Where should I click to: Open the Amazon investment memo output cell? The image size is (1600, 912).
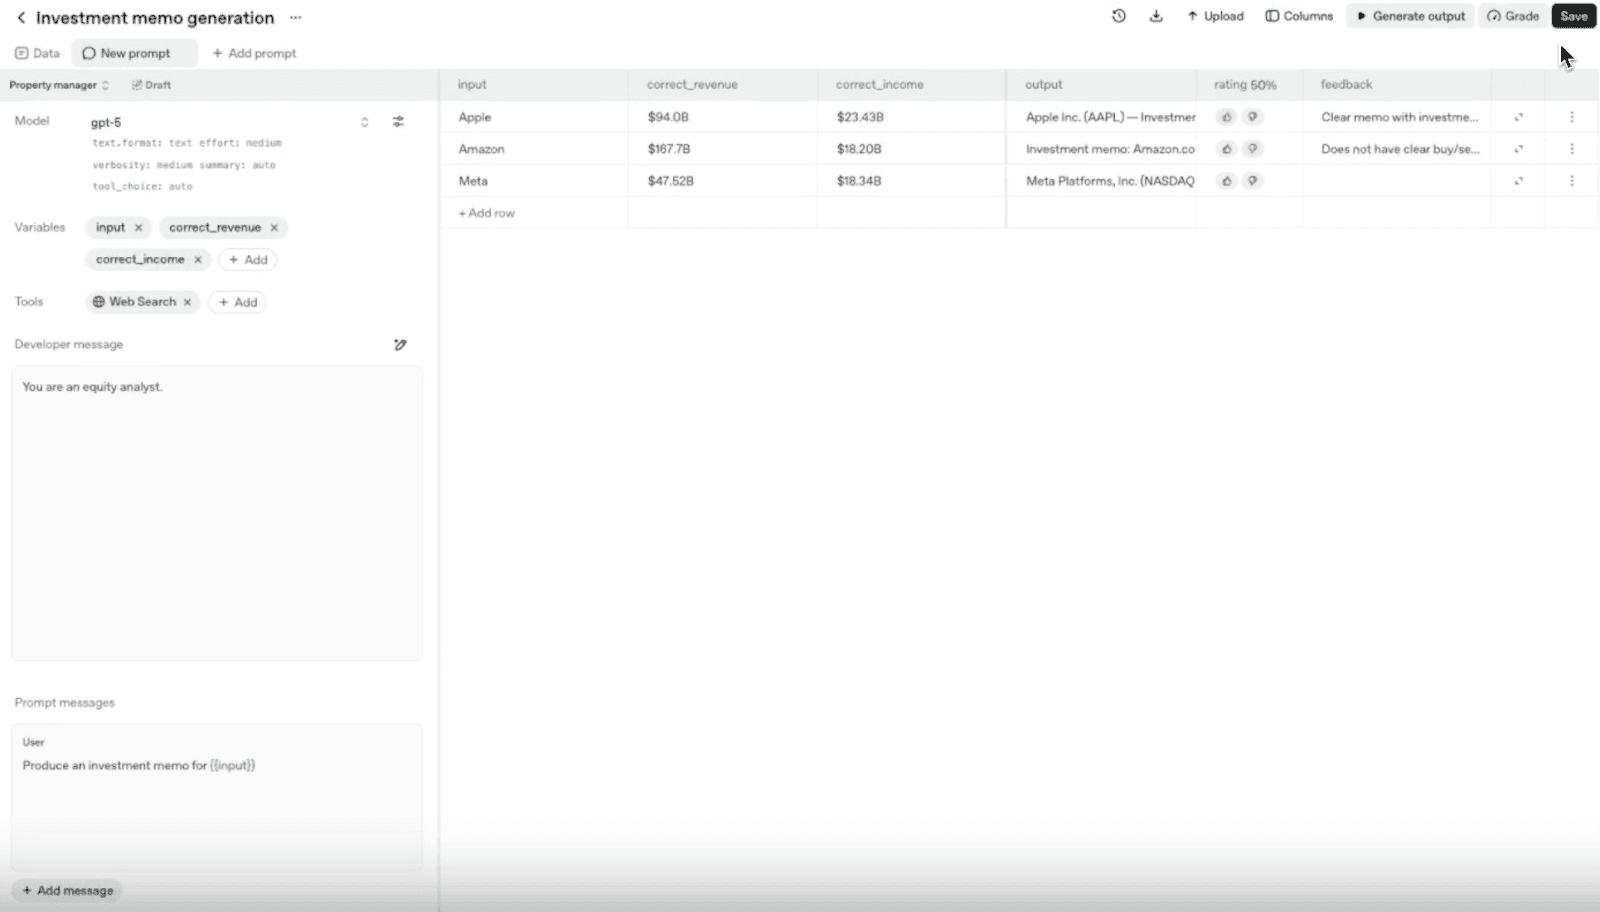pos(1101,149)
